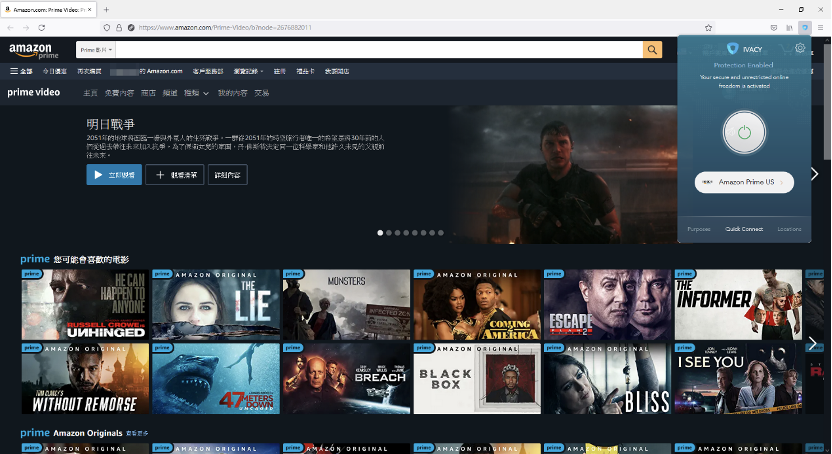Viewport: 832px width, 454px height.
Task: Switch to the Locations tab in Ivacy
Action: [789, 229]
